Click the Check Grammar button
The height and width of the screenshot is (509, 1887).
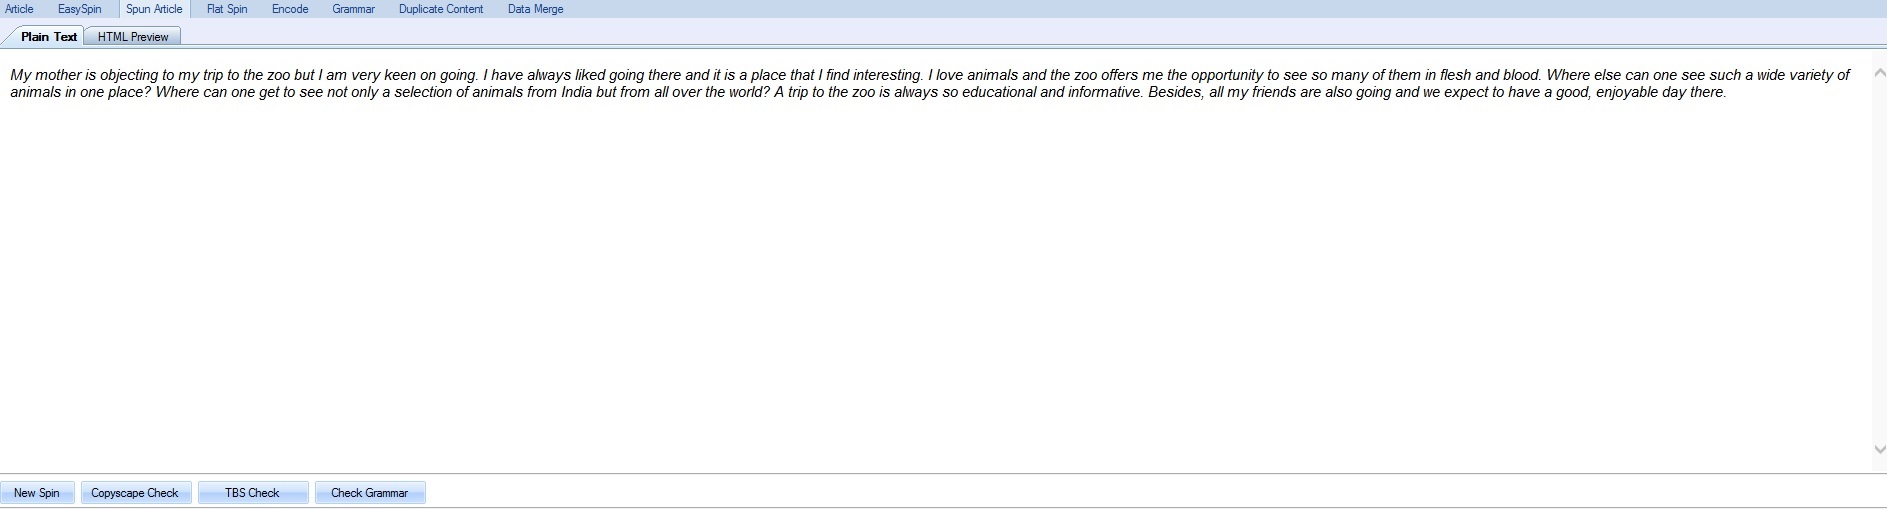click(x=370, y=493)
